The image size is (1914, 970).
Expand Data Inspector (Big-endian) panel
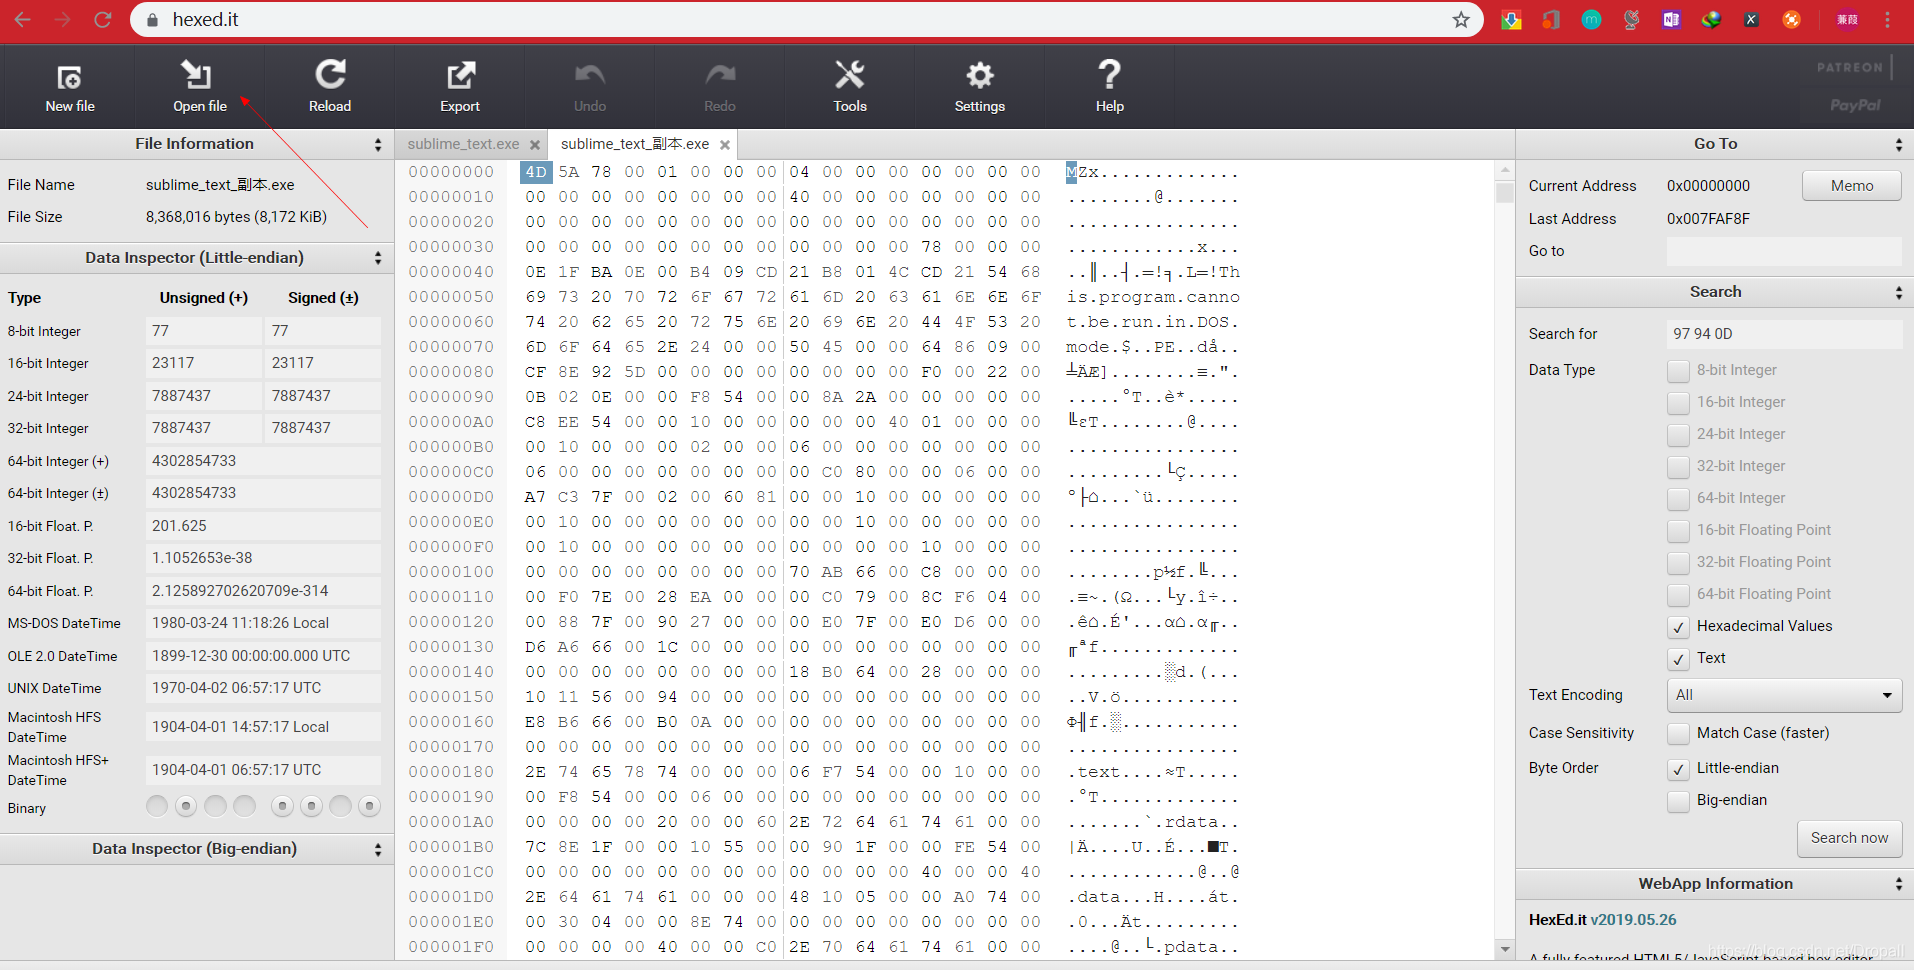pyautogui.click(x=378, y=849)
